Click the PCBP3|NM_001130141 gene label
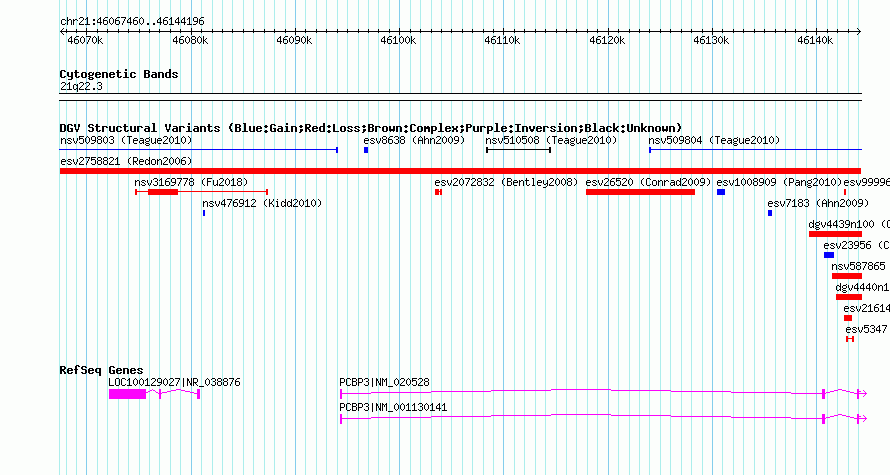890x475 pixels. click(x=393, y=407)
